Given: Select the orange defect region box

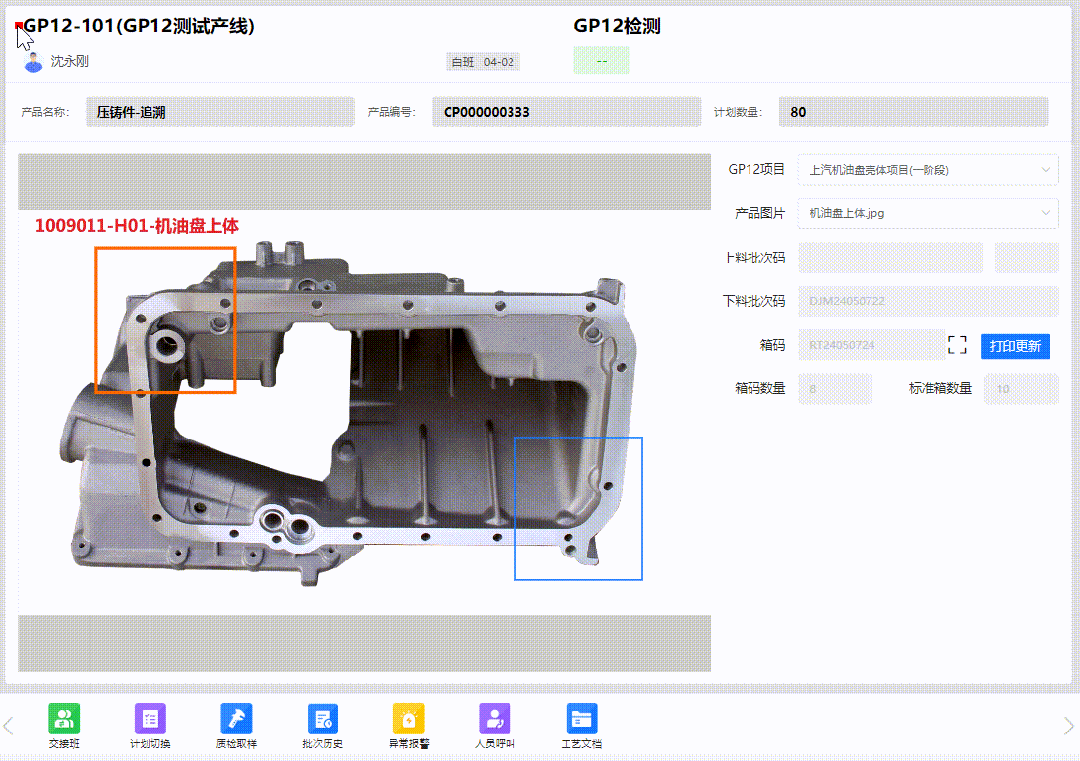Looking at the screenshot, I should tap(165, 320).
